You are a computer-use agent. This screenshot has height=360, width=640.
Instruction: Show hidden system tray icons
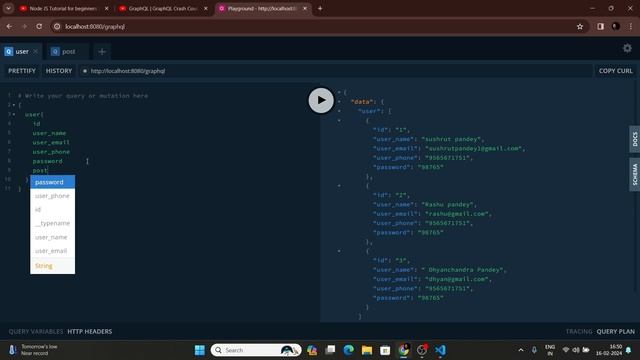click(x=521, y=350)
